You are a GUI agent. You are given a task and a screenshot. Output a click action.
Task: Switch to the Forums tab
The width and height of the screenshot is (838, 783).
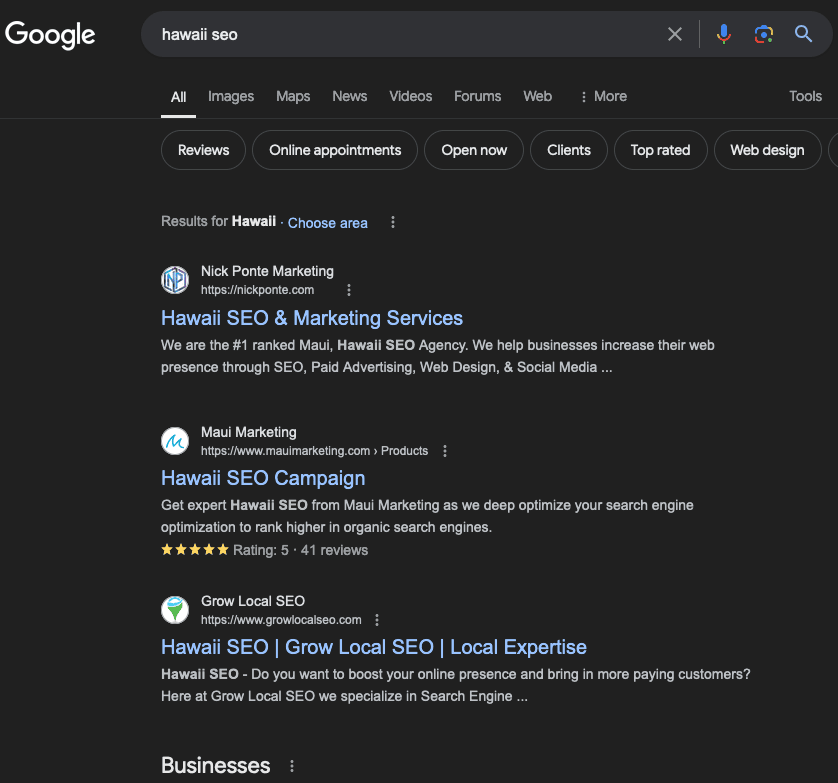(x=478, y=96)
